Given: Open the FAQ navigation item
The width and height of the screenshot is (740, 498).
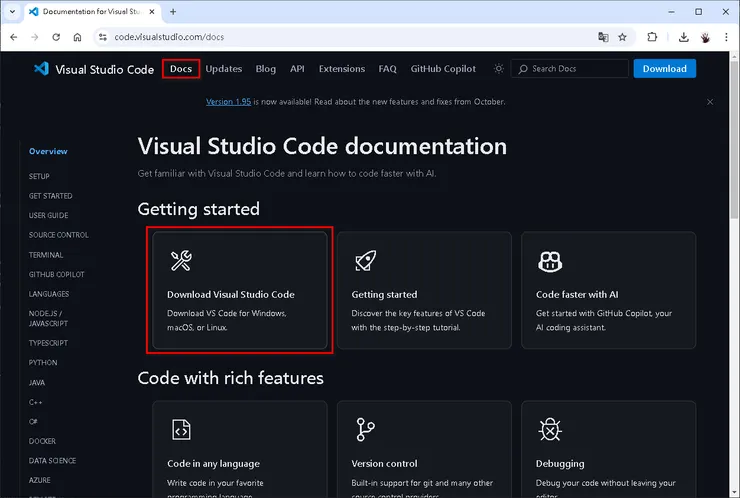Looking at the screenshot, I should coord(387,69).
